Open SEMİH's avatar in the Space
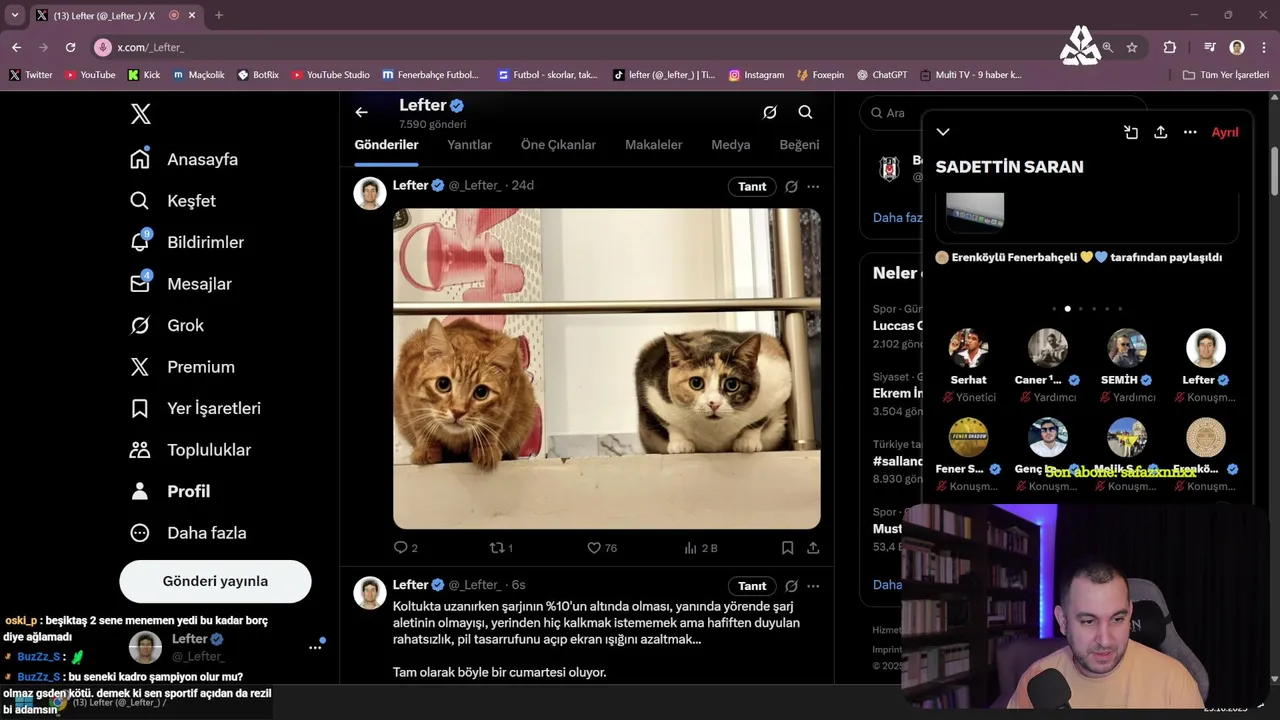Viewport: 1280px width, 720px height. coord(1127,348)
